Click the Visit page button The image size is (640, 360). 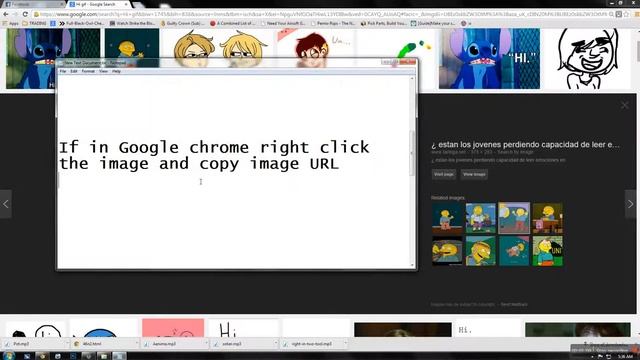[444, 174]
